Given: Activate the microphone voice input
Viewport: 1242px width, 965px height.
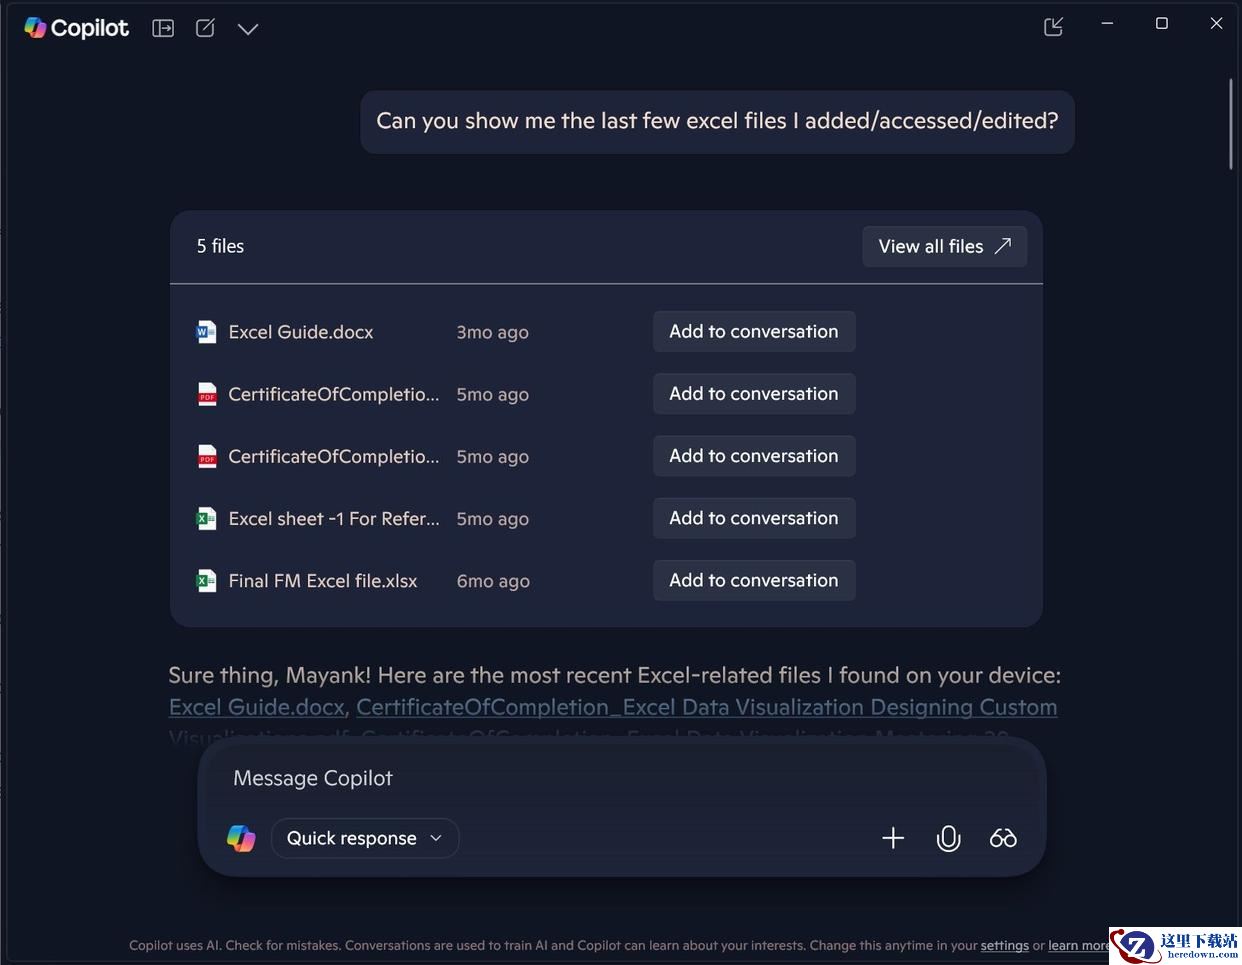Looking at the screenshot, I should (948, 838).
